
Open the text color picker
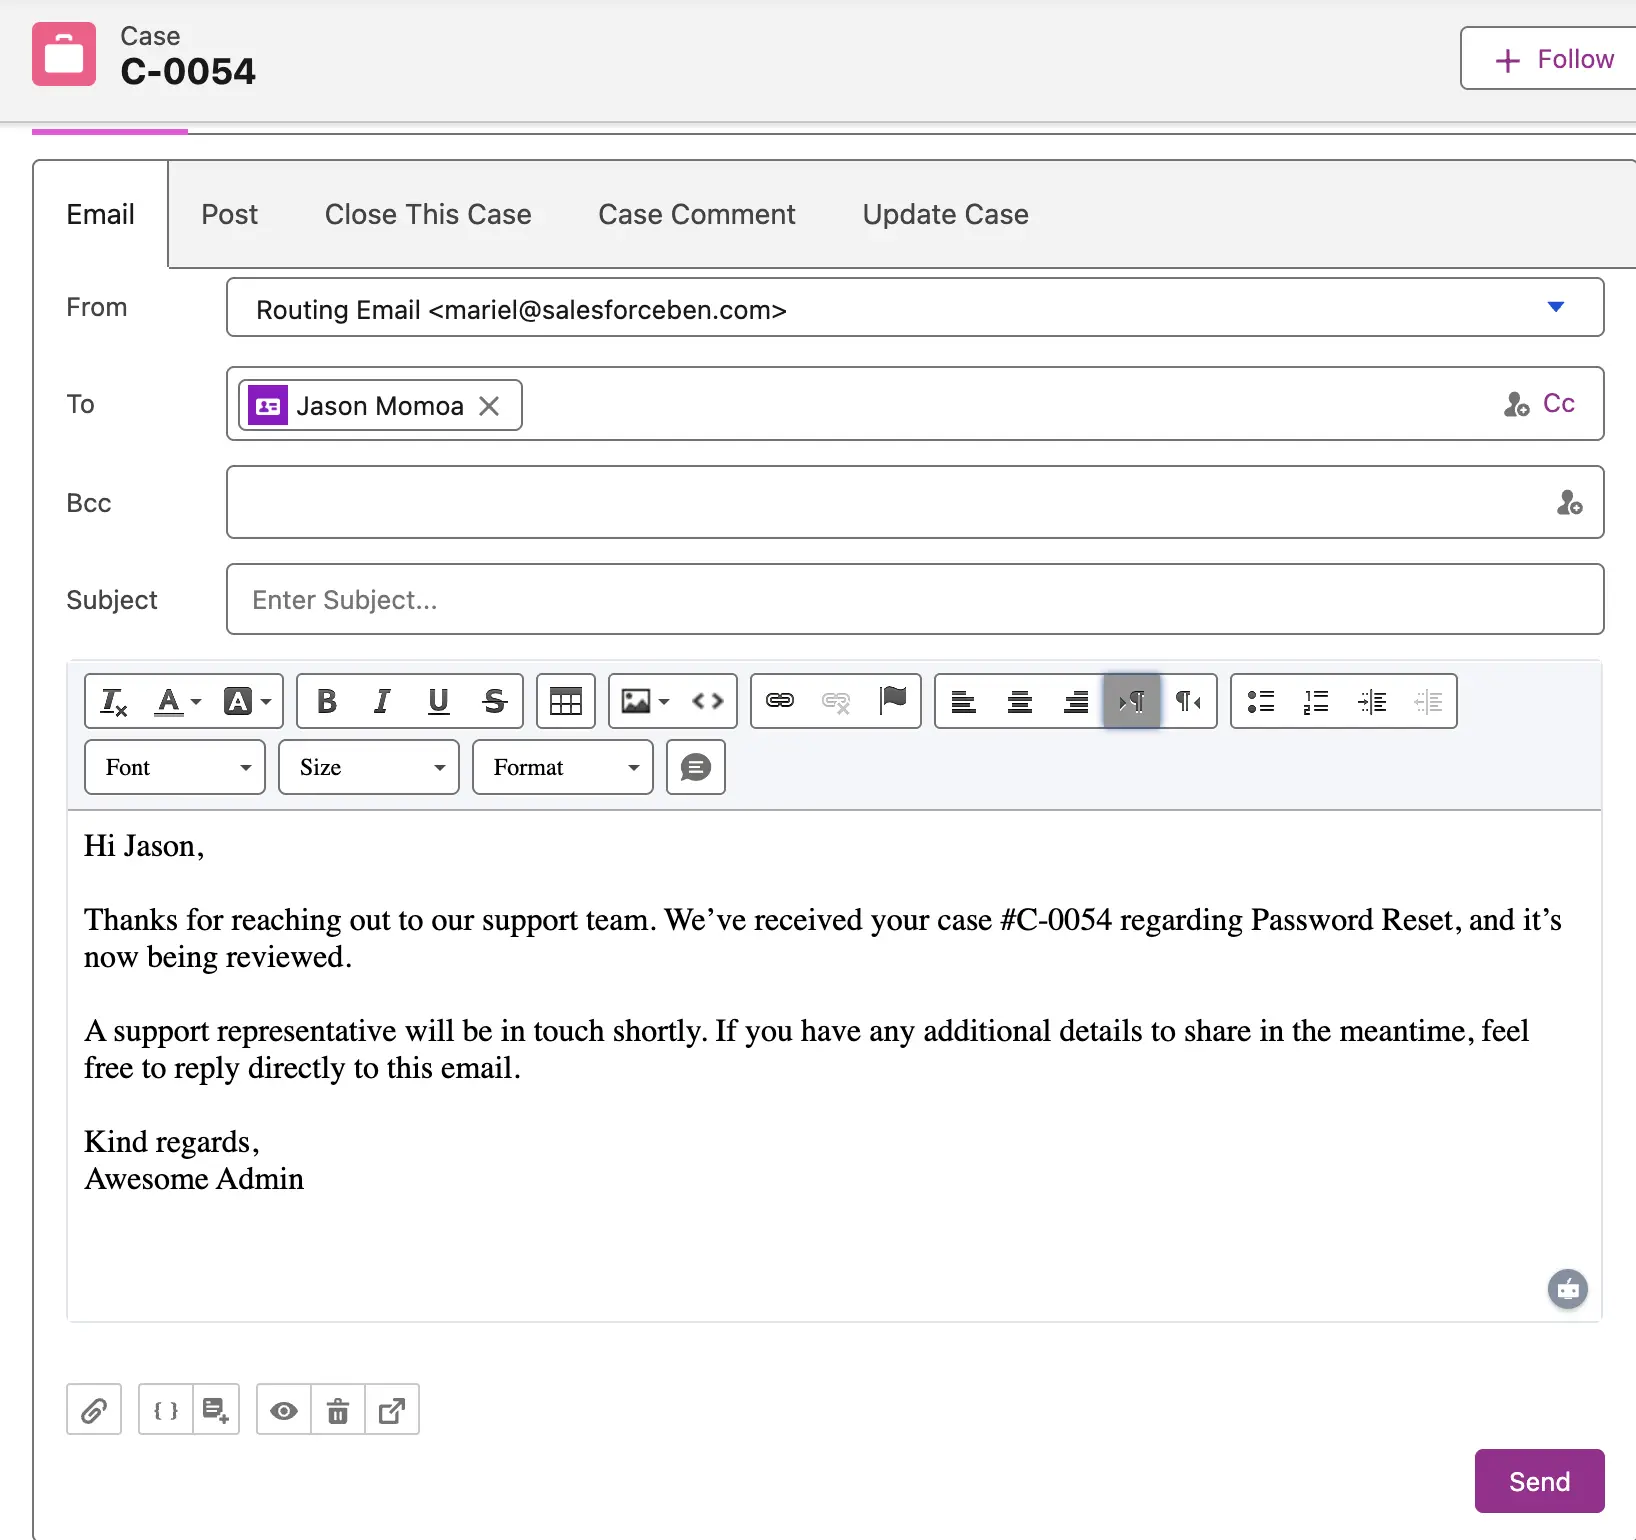pyautogui.click(x=178, y=702)
